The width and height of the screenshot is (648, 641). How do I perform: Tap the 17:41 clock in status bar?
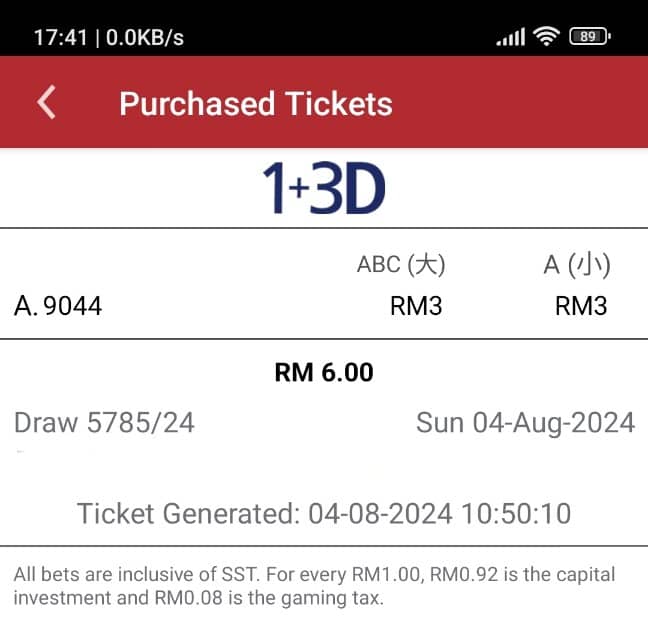pyautogui.click(x=60, y=38)
